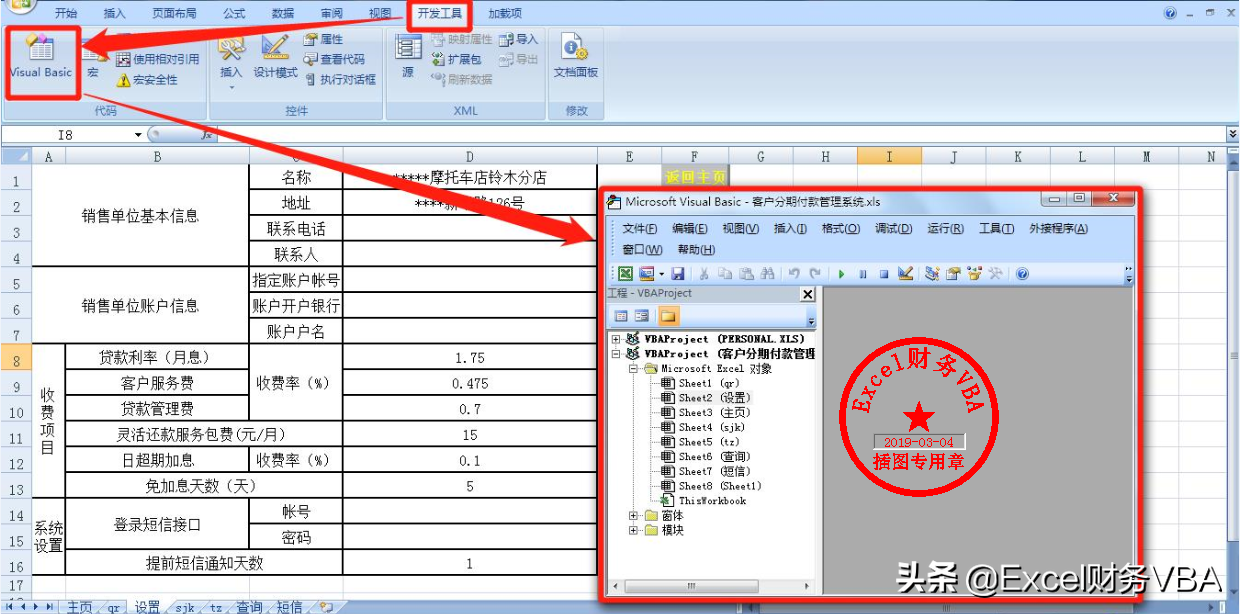Open the XML Source (源) pane
The width and height of the screenshot is (1240, 614).
[408, 58]
